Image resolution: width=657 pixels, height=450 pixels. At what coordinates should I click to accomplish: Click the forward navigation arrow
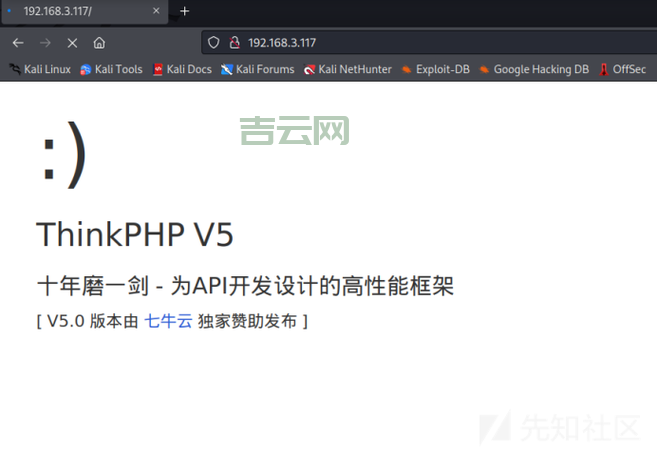tap(45, 43)
